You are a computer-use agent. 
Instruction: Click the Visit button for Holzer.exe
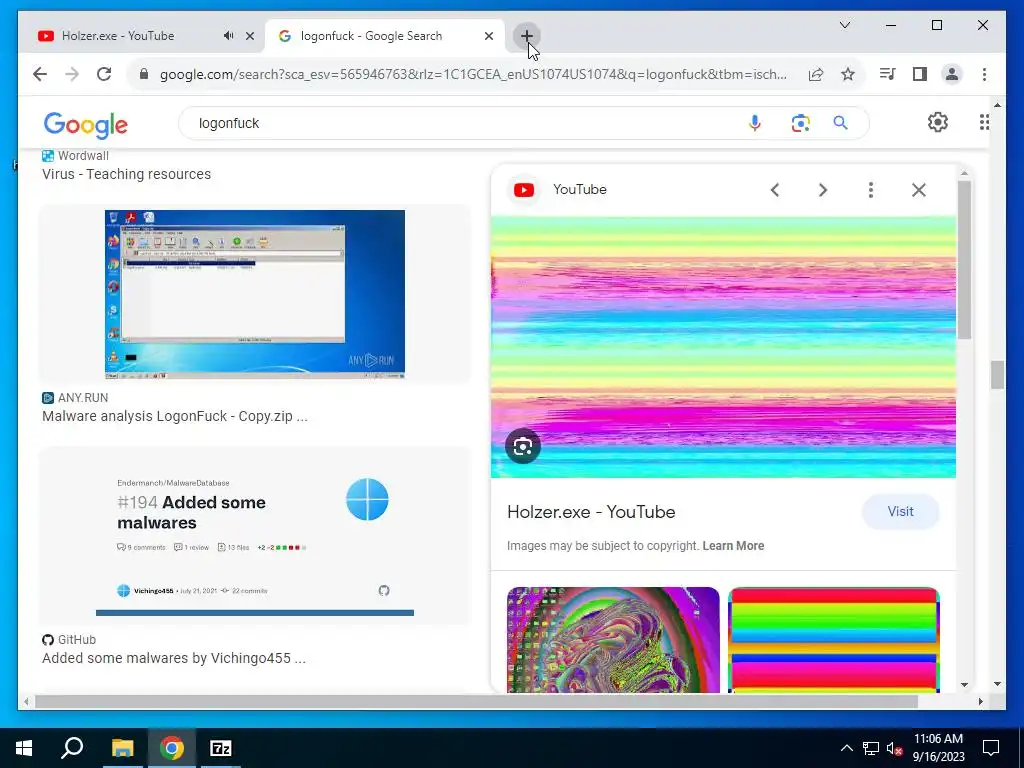point(901,512)
